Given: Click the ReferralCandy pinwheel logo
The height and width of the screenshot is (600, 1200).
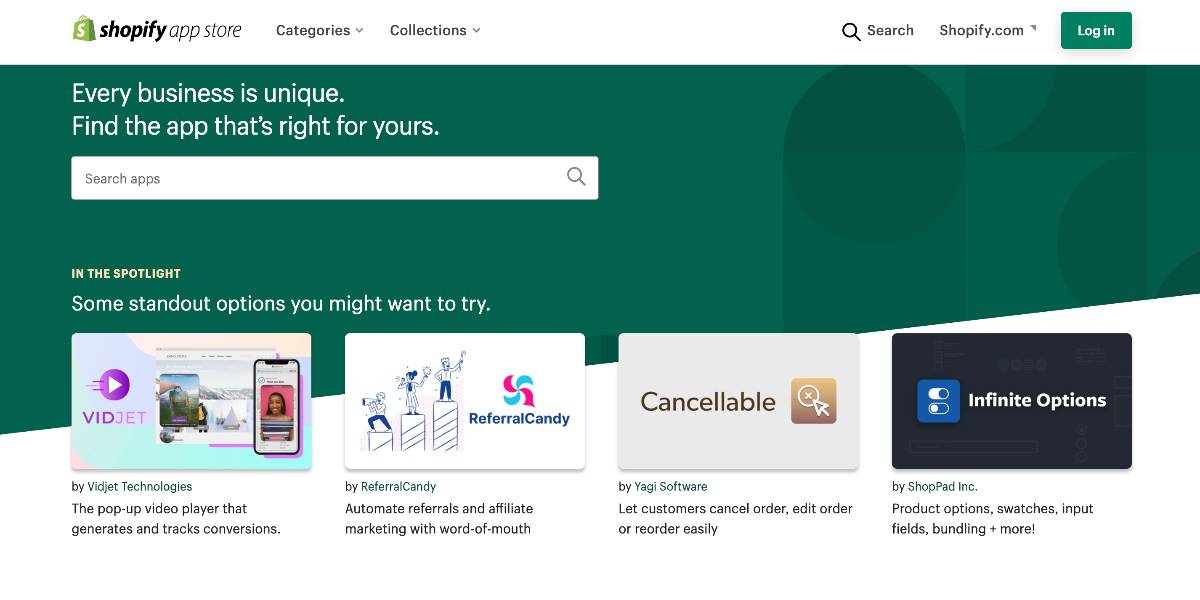Looking at the screenshot, I should (518, 390).
